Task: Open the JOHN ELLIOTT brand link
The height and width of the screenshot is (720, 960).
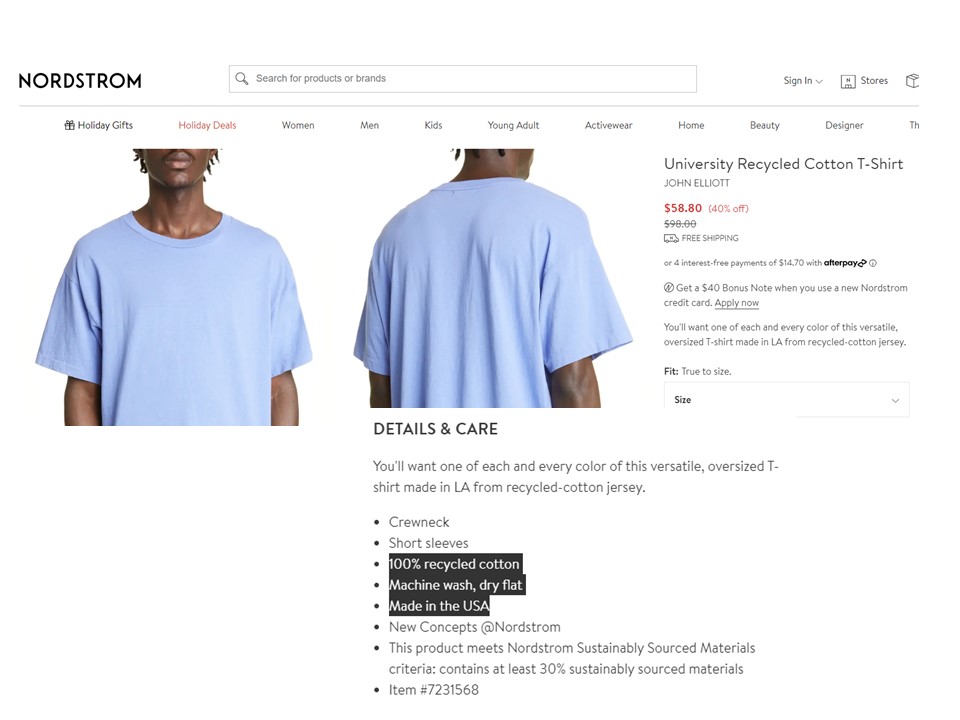Action: pos(697,183)
